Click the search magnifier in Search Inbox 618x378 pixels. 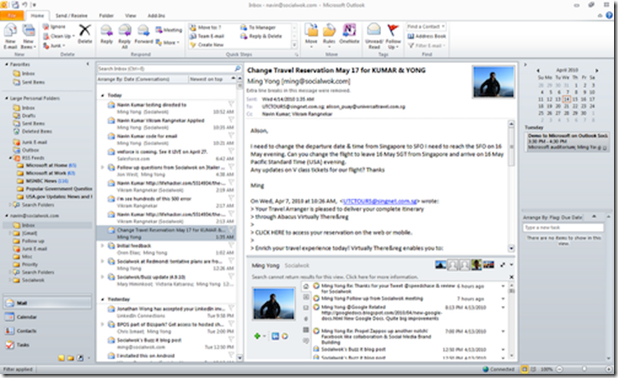click(238, 69)
